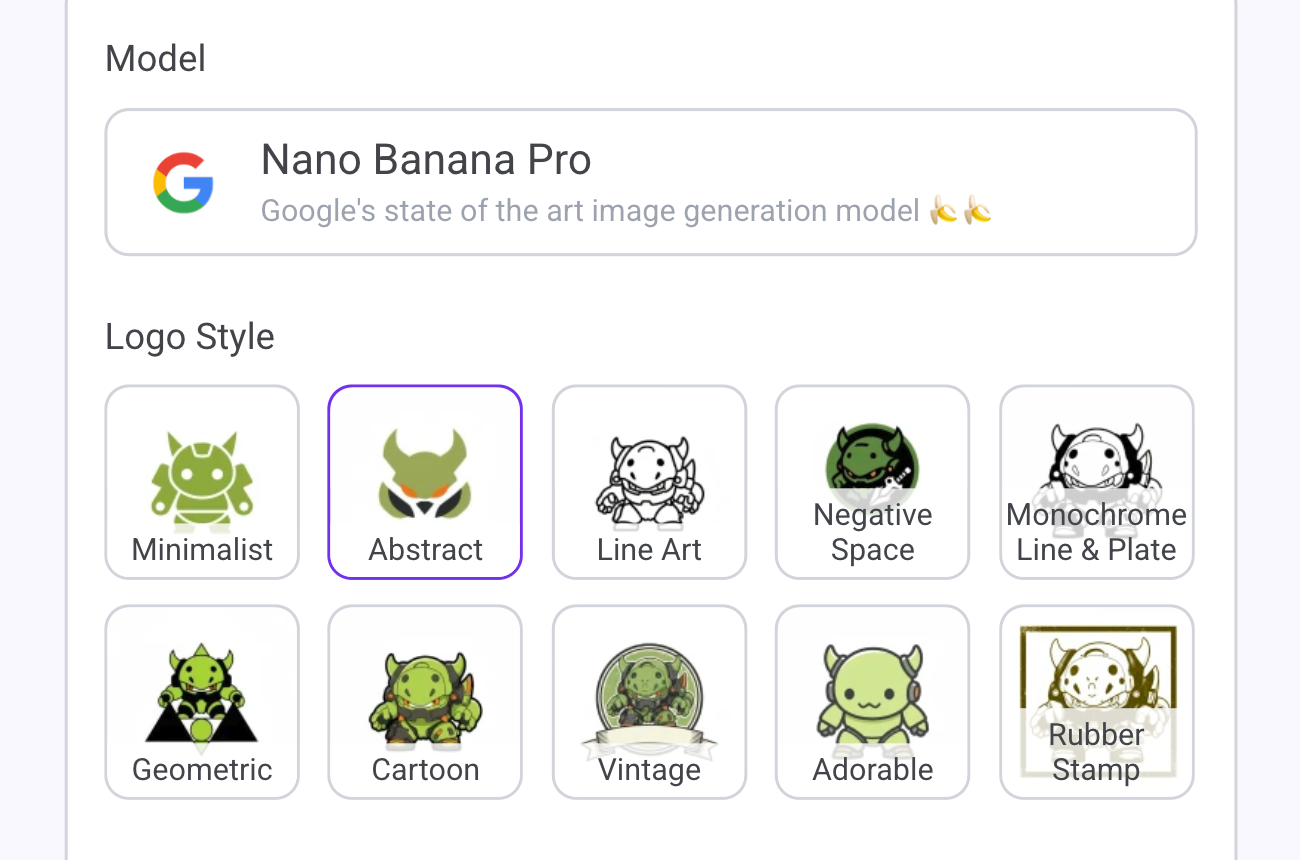Click the triangle-based Geometric robot icon
This screenshot has height=860, width=1300.
[202, 697]
